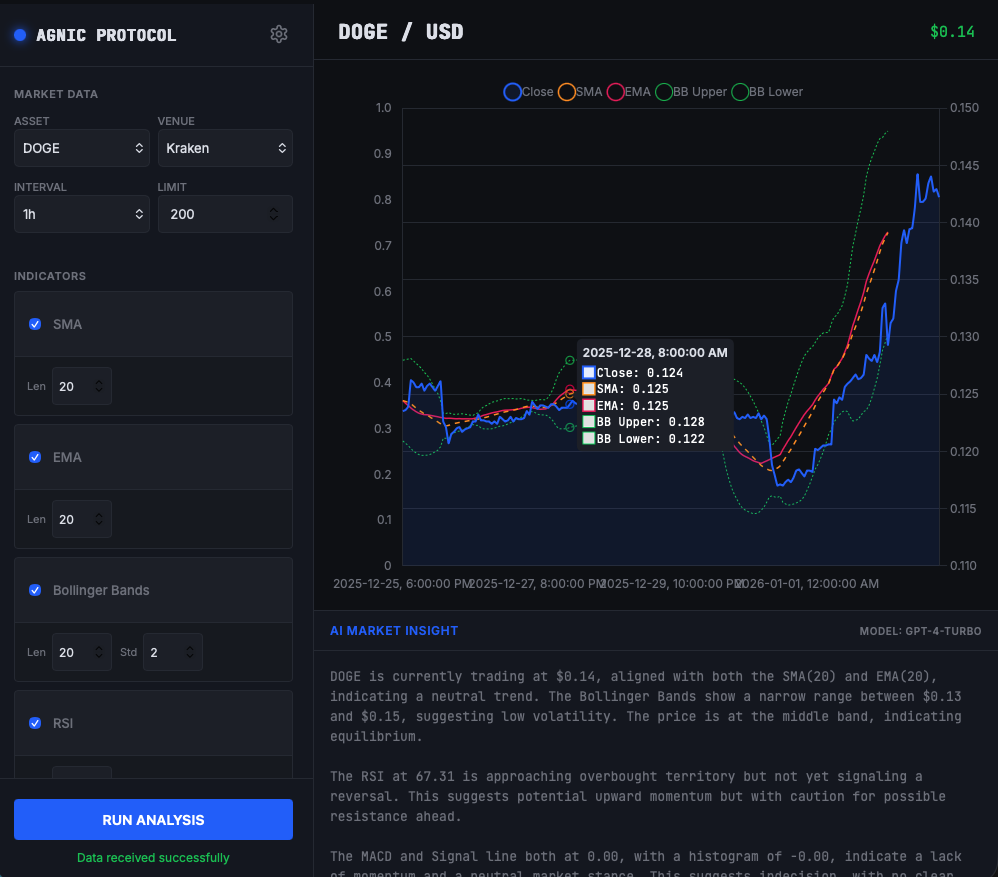
Task: Disable the EMA indicator checkbox
Action: pyautogui.click(x=35, y=457)
